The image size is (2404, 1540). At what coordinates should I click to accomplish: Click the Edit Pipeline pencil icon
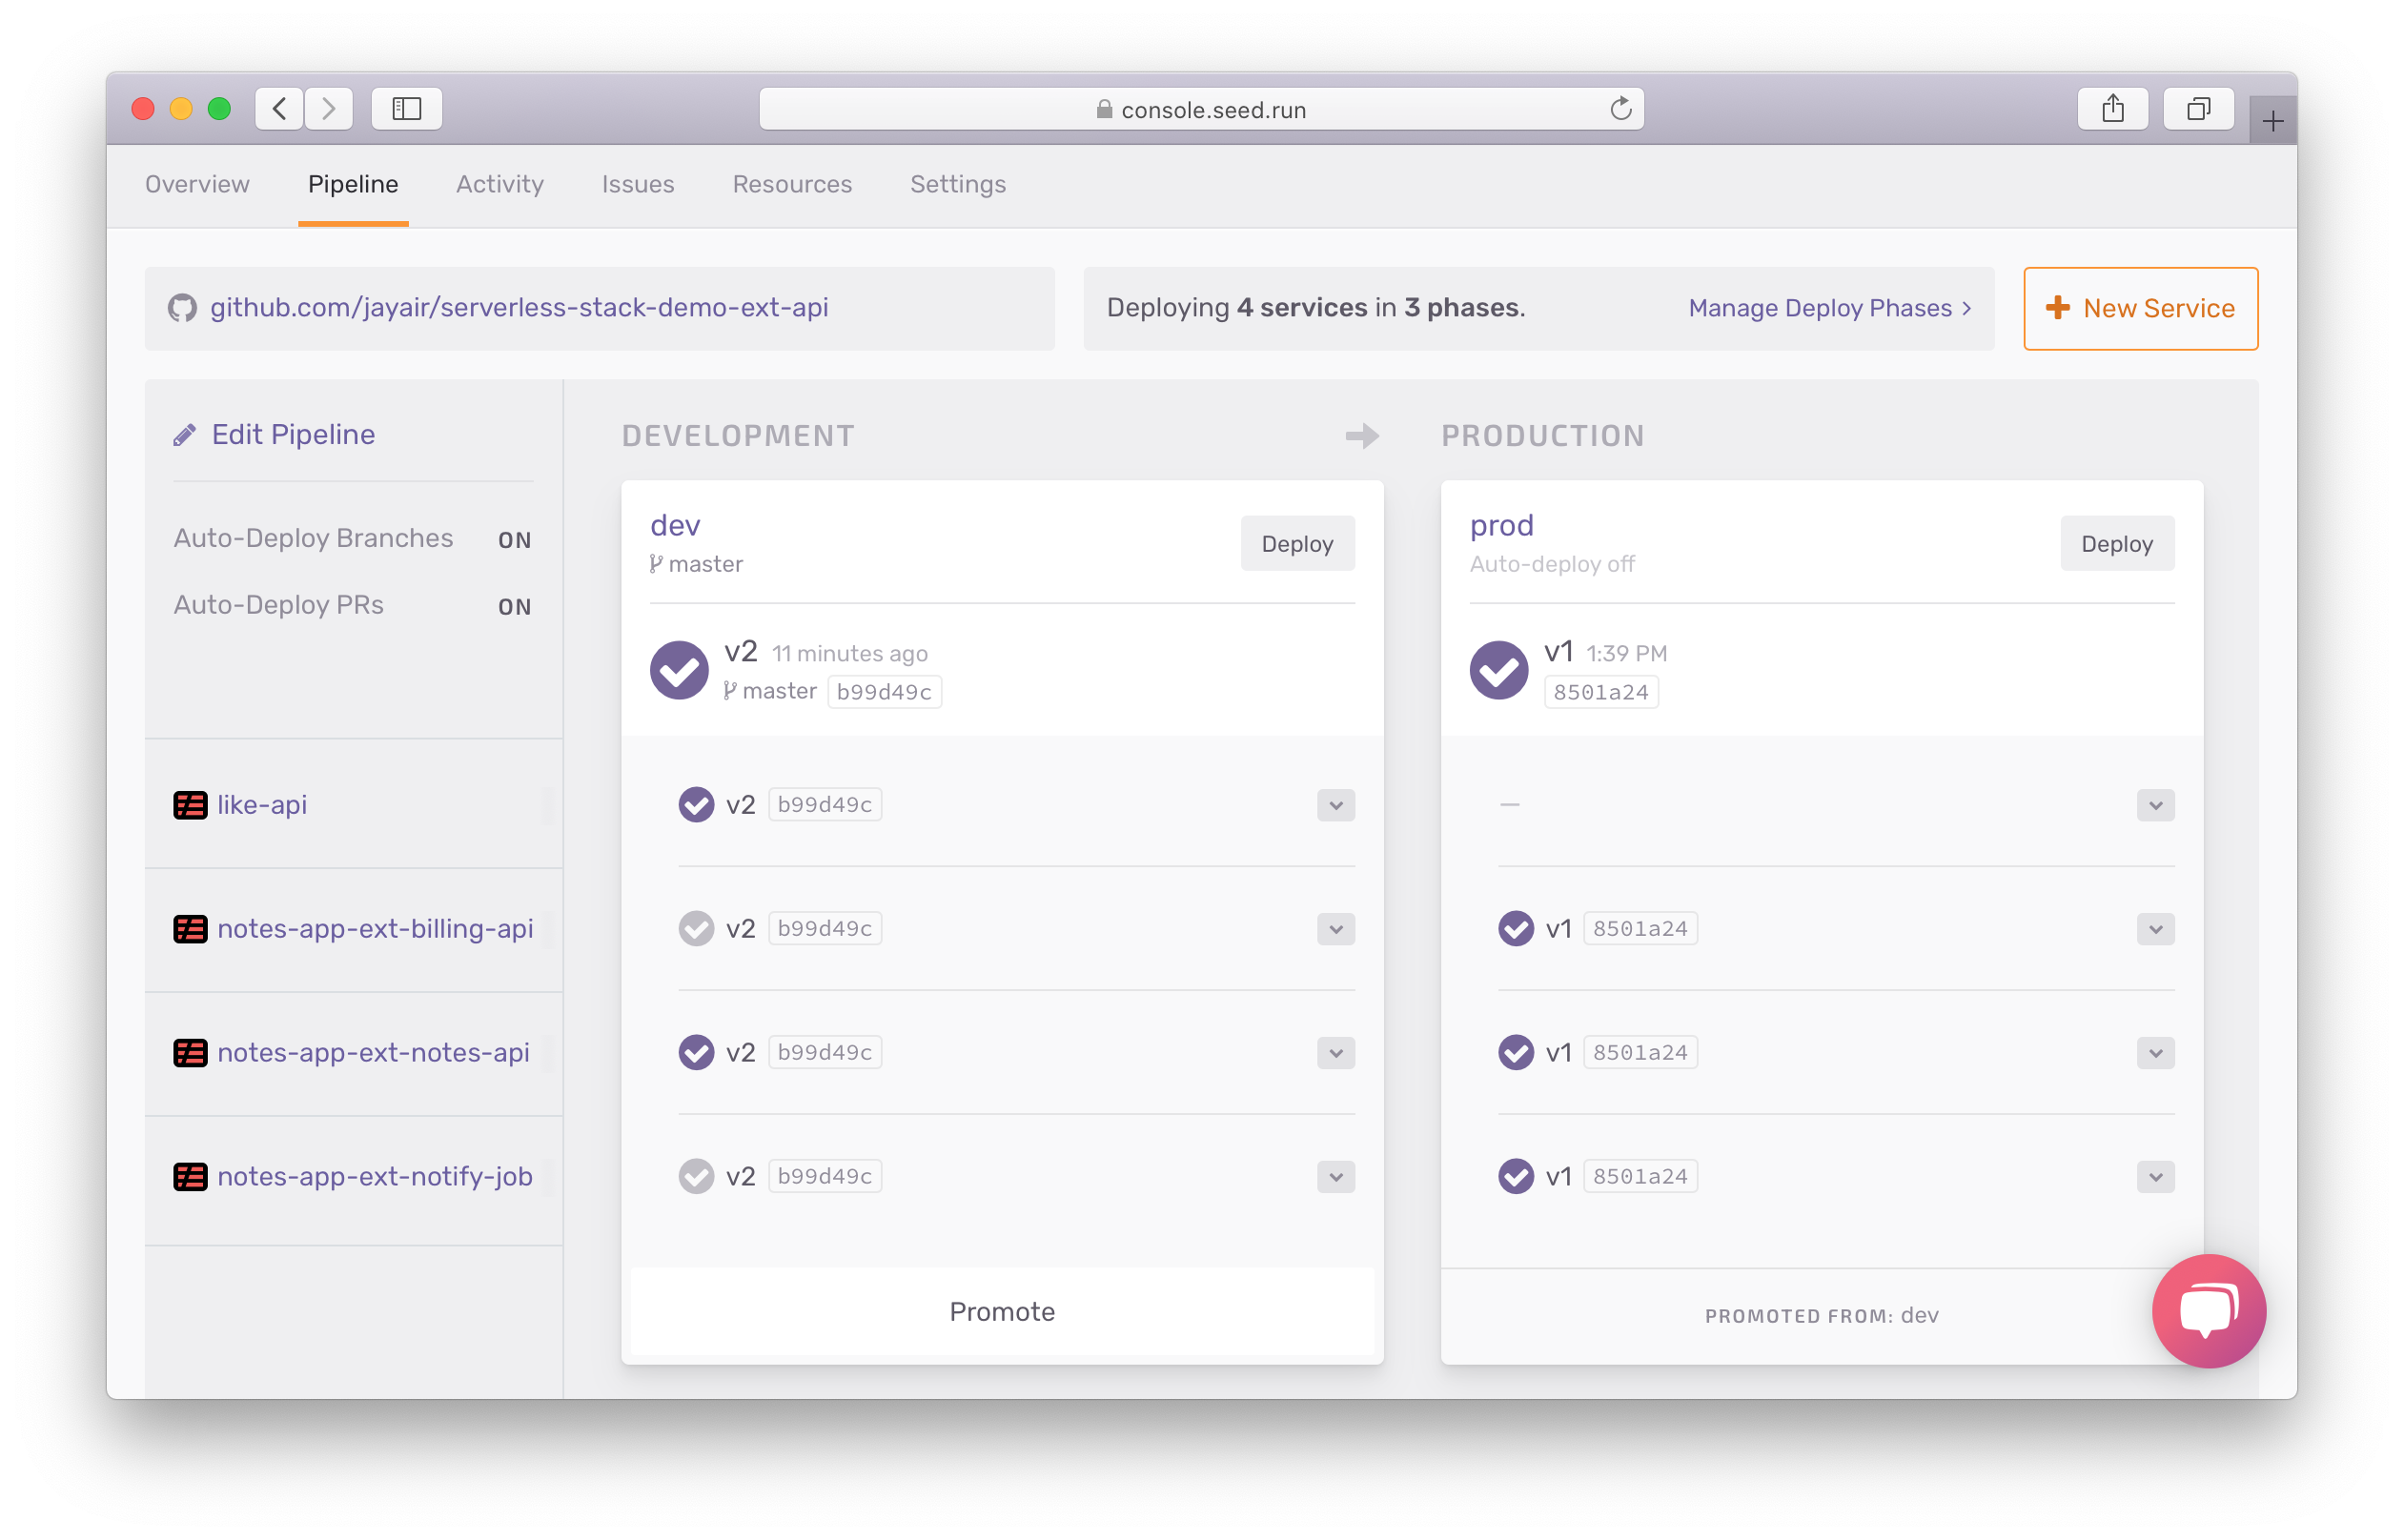point(182,433)
